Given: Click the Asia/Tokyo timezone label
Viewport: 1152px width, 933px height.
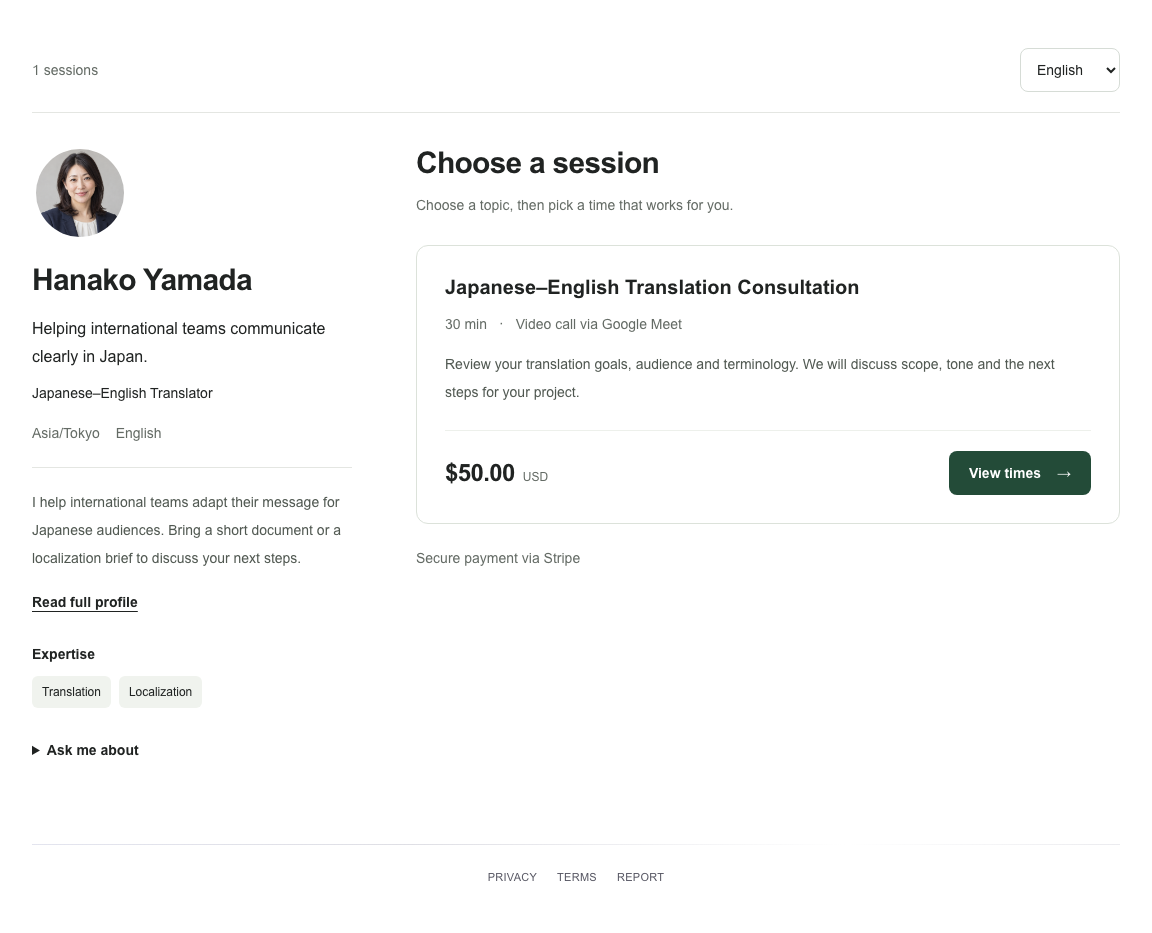Looking at the screenshot, I should [65, 433].
